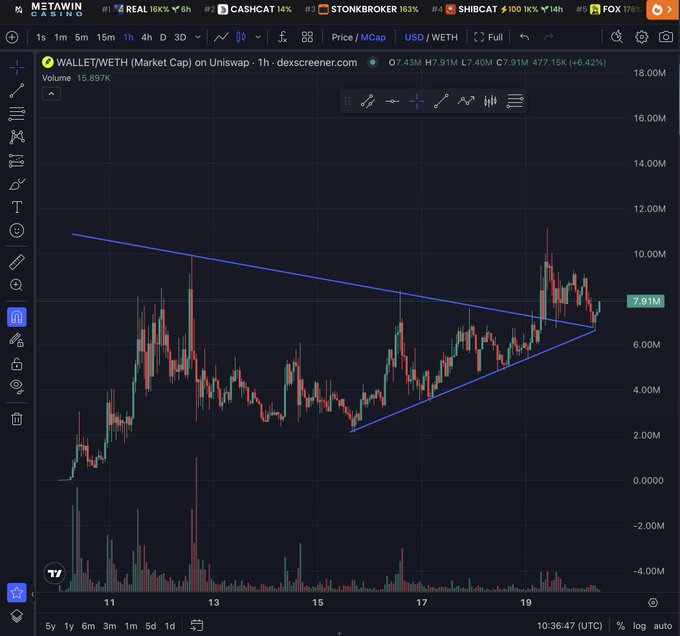The width and height of the screenshot is (680, 636).
Task: Toggle hide all drawings eye icon
Action: (17, 386)
